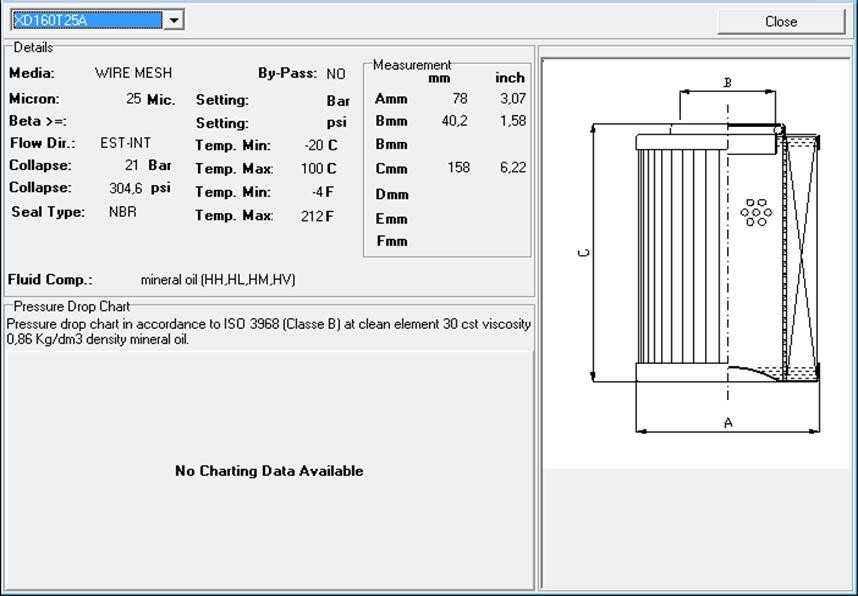
Task: Select the EST-INT flow direction value
Action: 125,143
